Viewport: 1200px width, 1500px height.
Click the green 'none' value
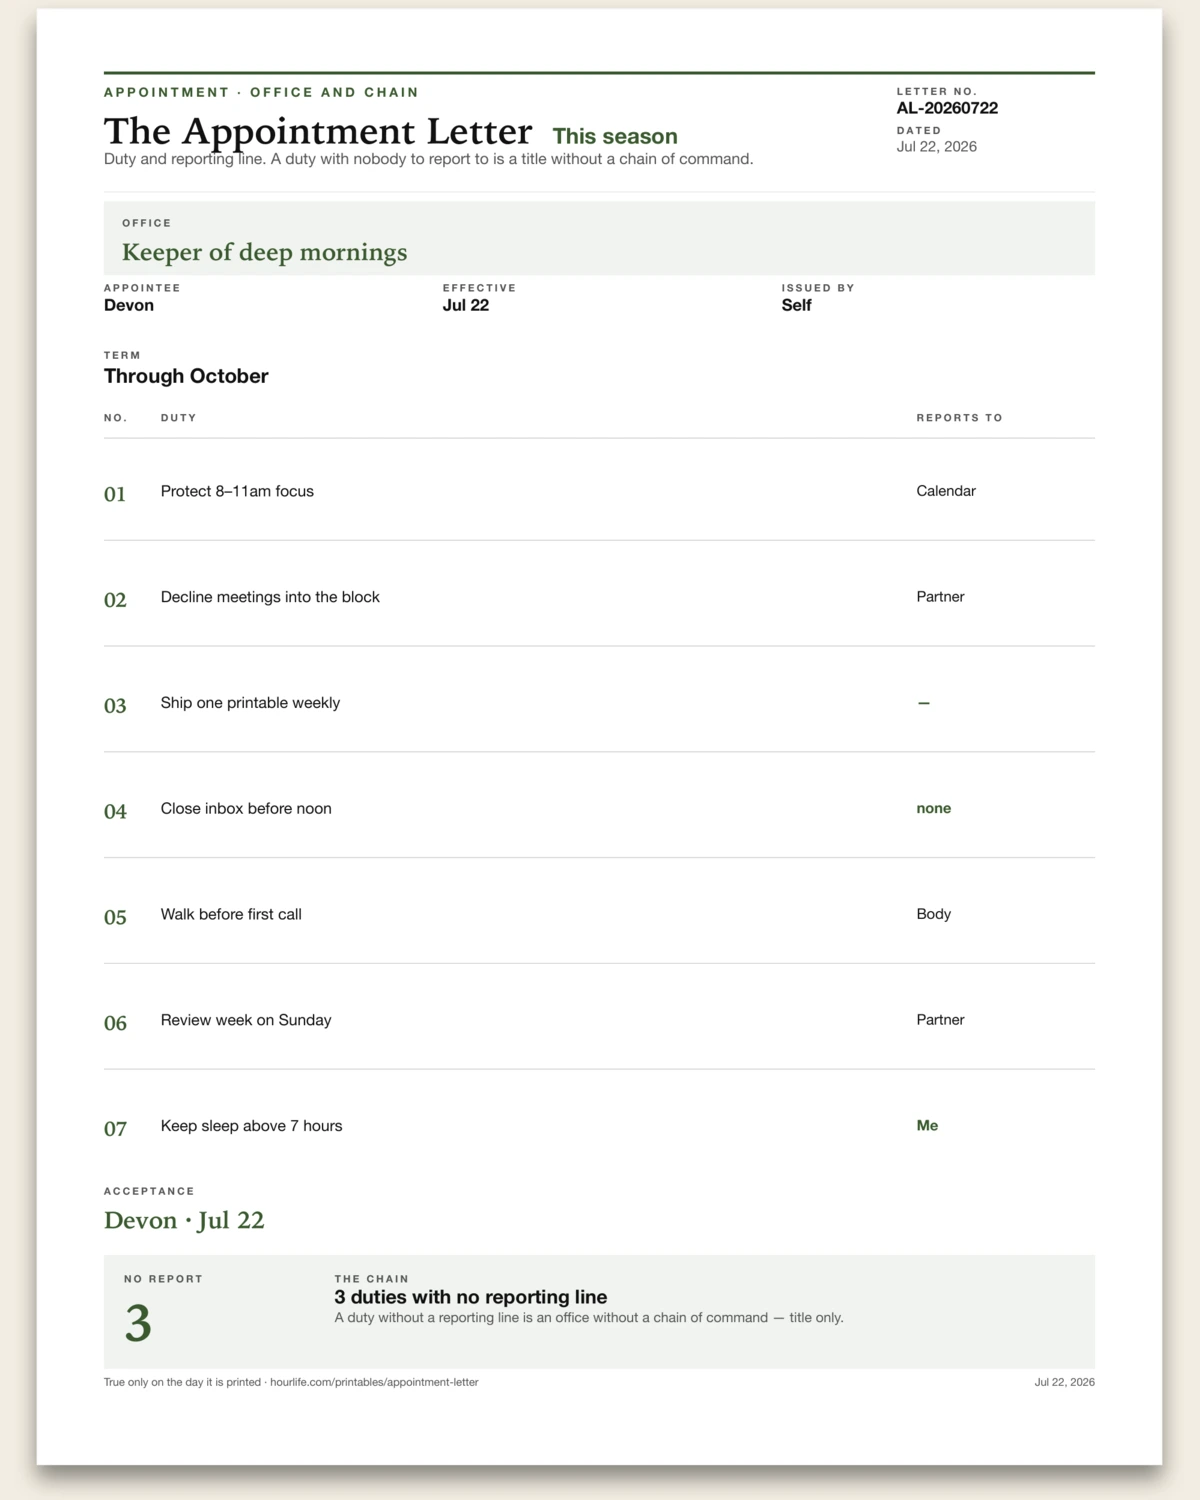point(934,808)
